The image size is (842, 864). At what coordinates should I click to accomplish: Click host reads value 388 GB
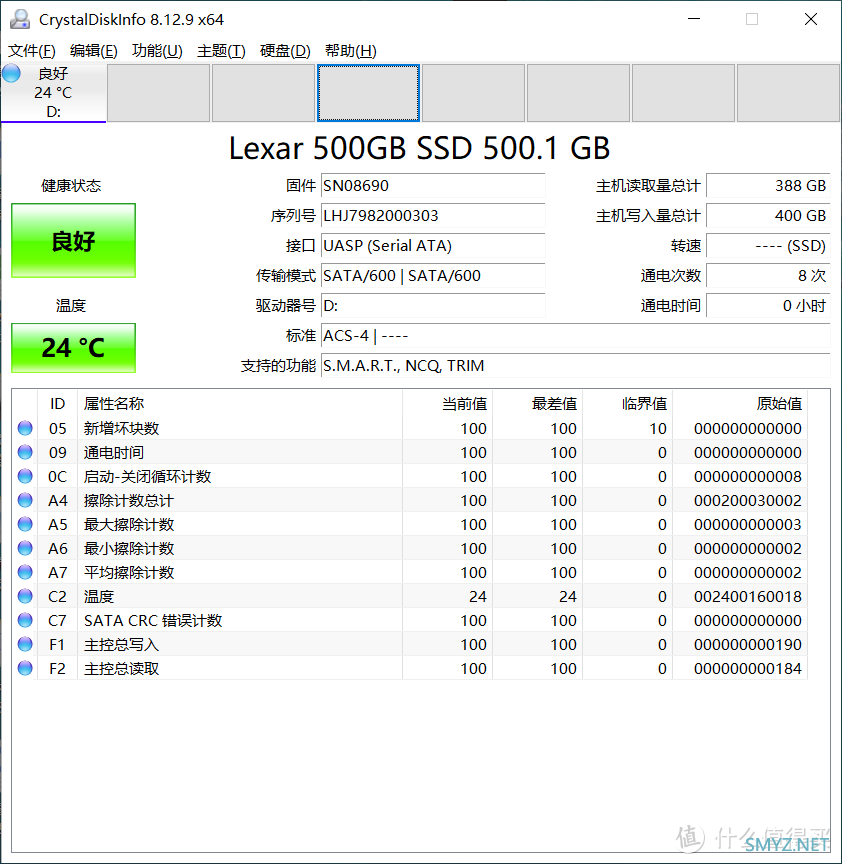pos(768,186)
